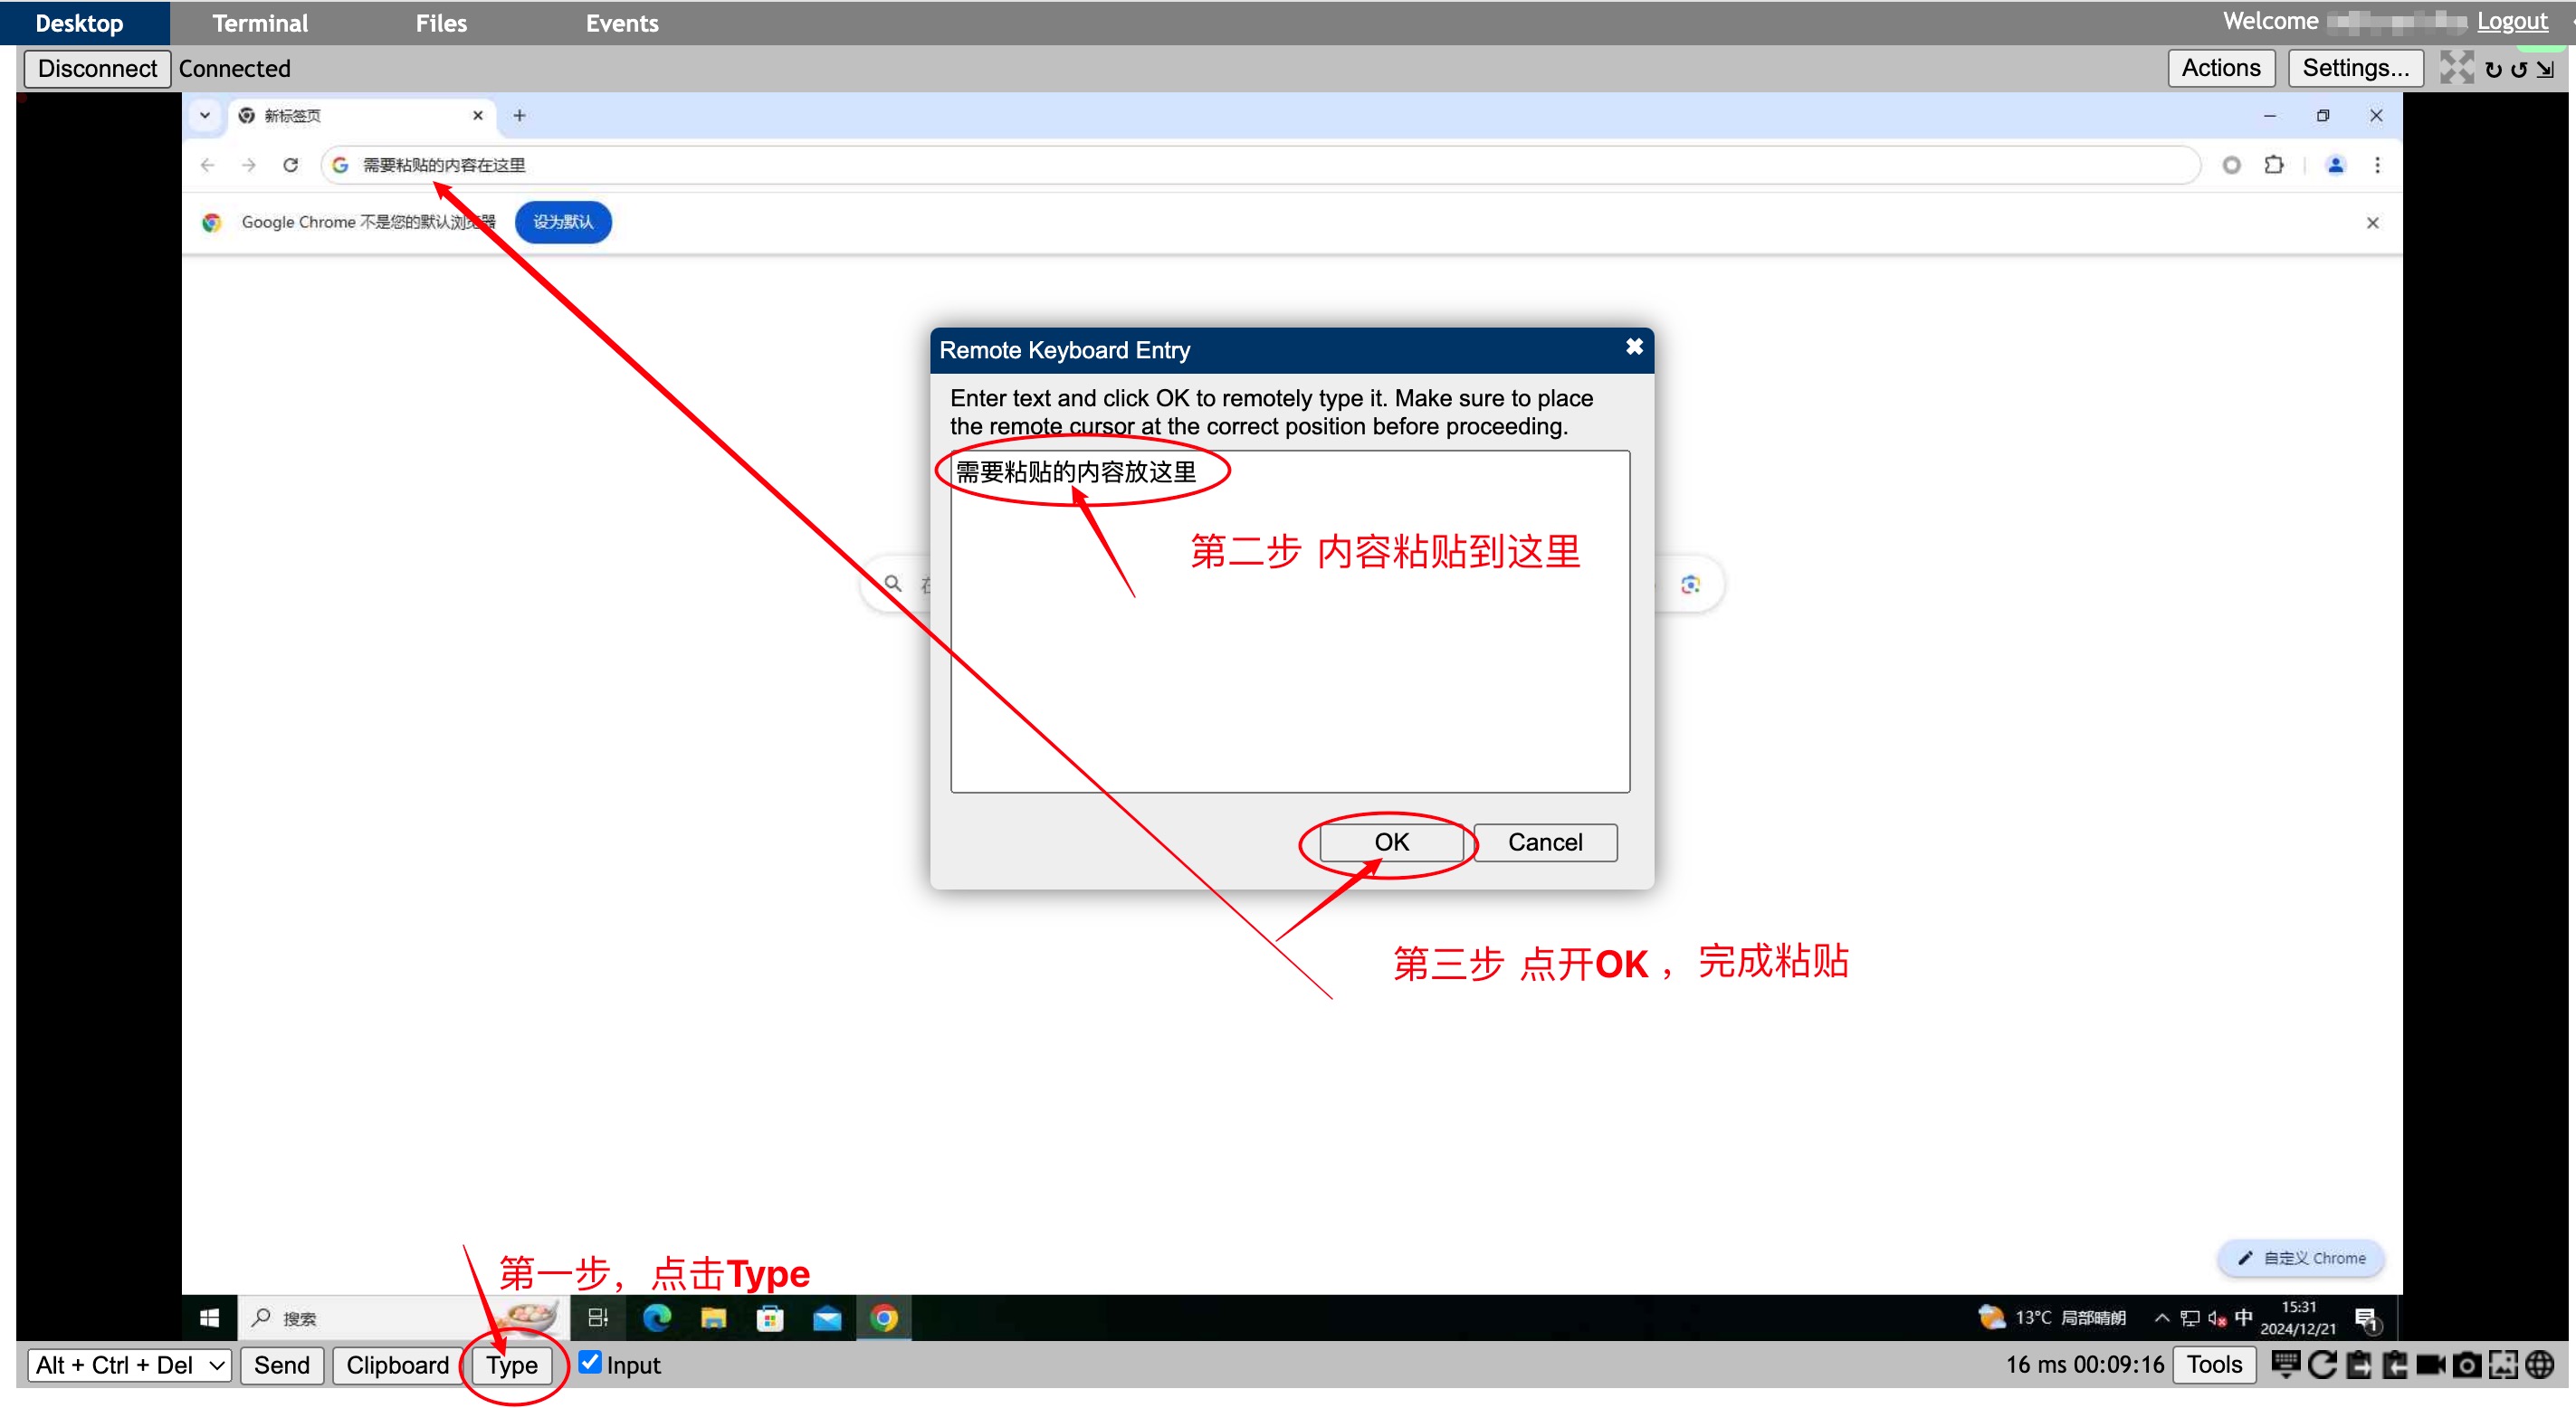The image size is (2576, 1408).
Task: Close the Remote Keyboard Entry dialog
Action: click(1634, 347)
